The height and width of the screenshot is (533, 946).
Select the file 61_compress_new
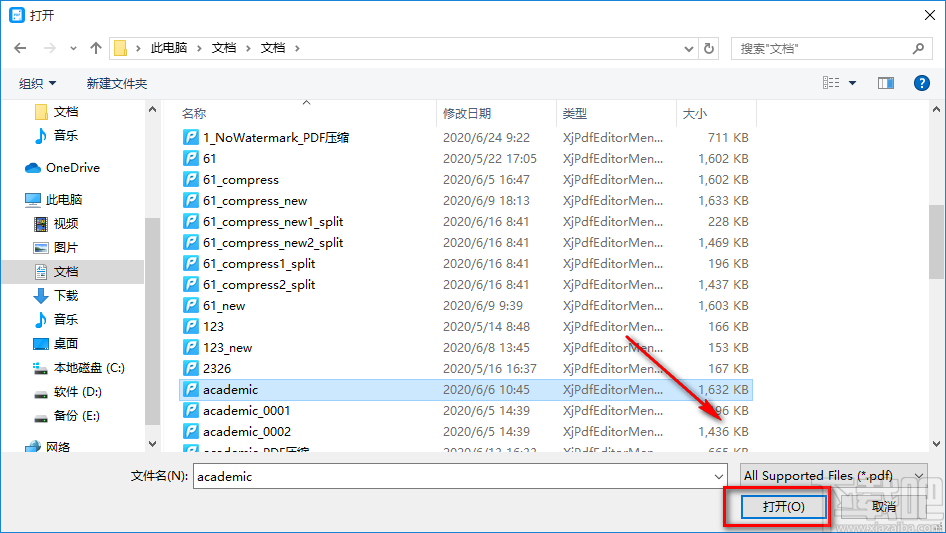pyautogui.click(x=255, y=200)
